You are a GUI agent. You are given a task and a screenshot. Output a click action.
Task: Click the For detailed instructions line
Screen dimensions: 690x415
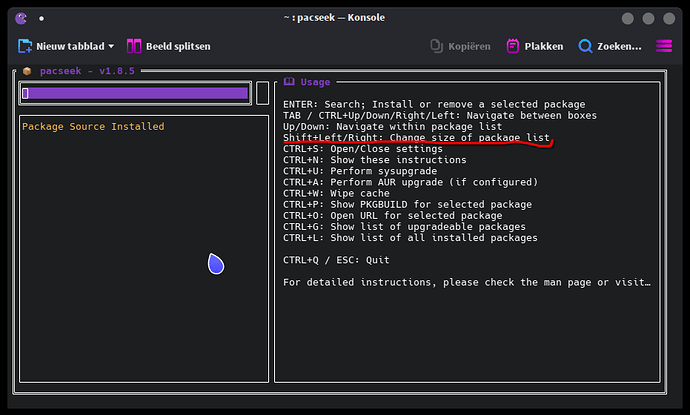(467, 282)
